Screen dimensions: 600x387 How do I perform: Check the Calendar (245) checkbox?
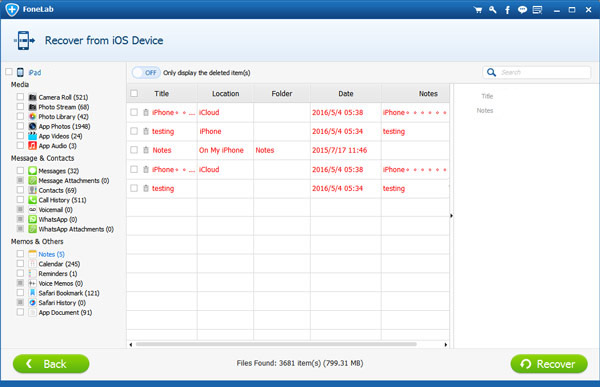20,263
